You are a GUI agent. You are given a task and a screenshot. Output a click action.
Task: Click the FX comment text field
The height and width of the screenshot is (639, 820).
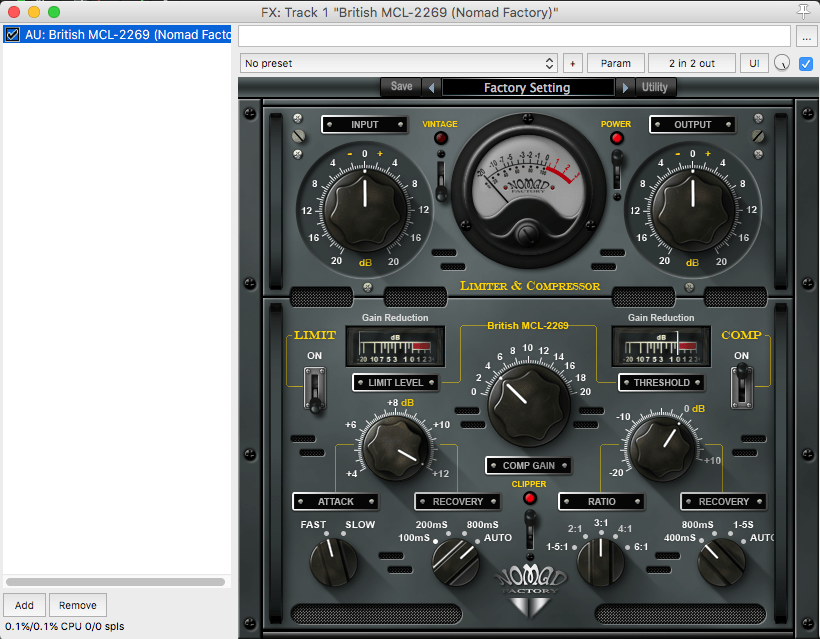(x=514, y=37)
